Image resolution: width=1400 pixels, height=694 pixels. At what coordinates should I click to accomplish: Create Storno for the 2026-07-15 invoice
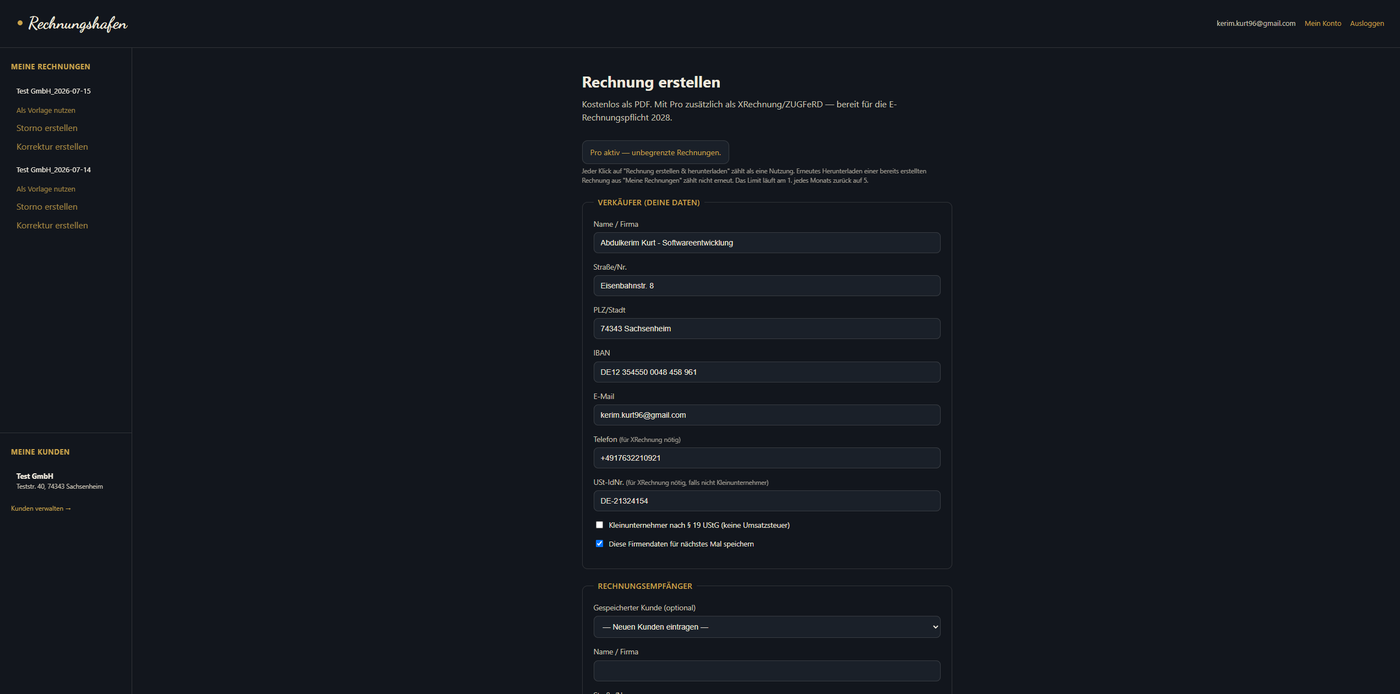pos(47,128)
